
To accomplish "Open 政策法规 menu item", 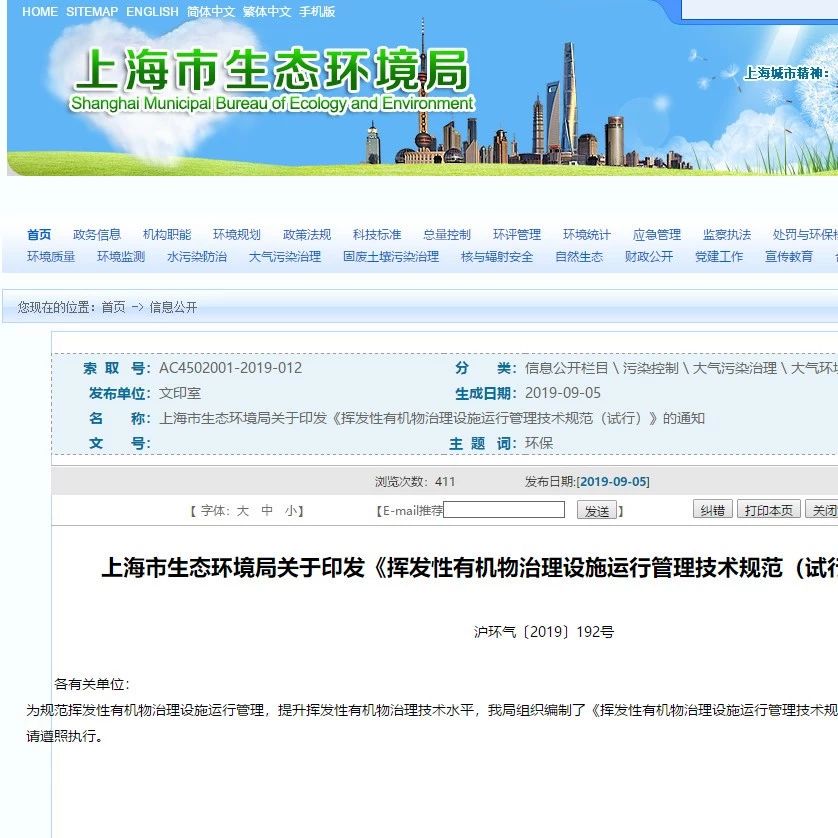I will [x=307, y=235].
